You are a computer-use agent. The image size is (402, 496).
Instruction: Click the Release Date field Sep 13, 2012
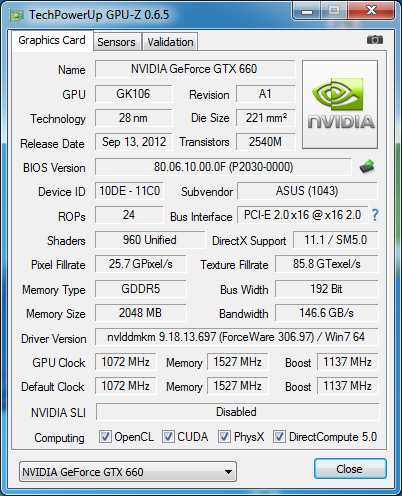(x=134, y=142)
